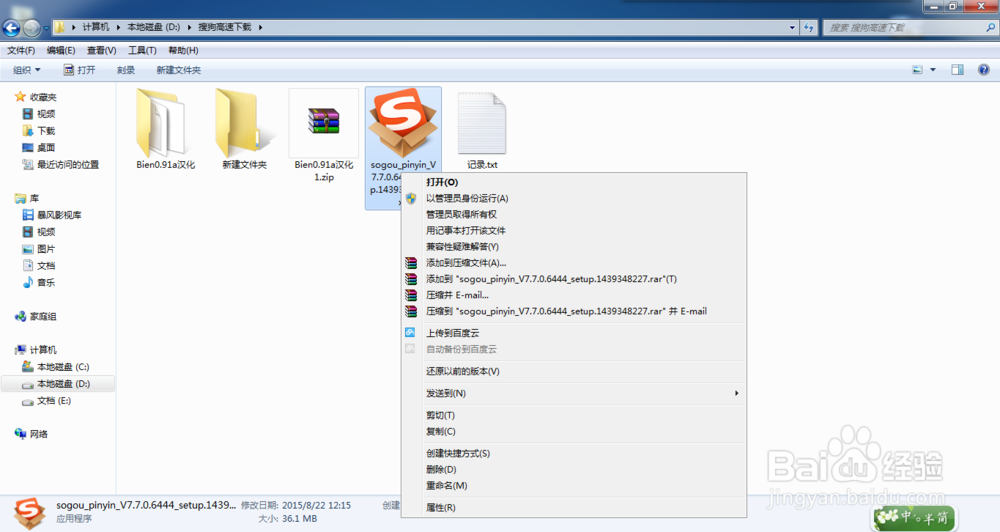
Task: Choose 添加到压缩文件(A)...
Action: (x=466, y=263)
